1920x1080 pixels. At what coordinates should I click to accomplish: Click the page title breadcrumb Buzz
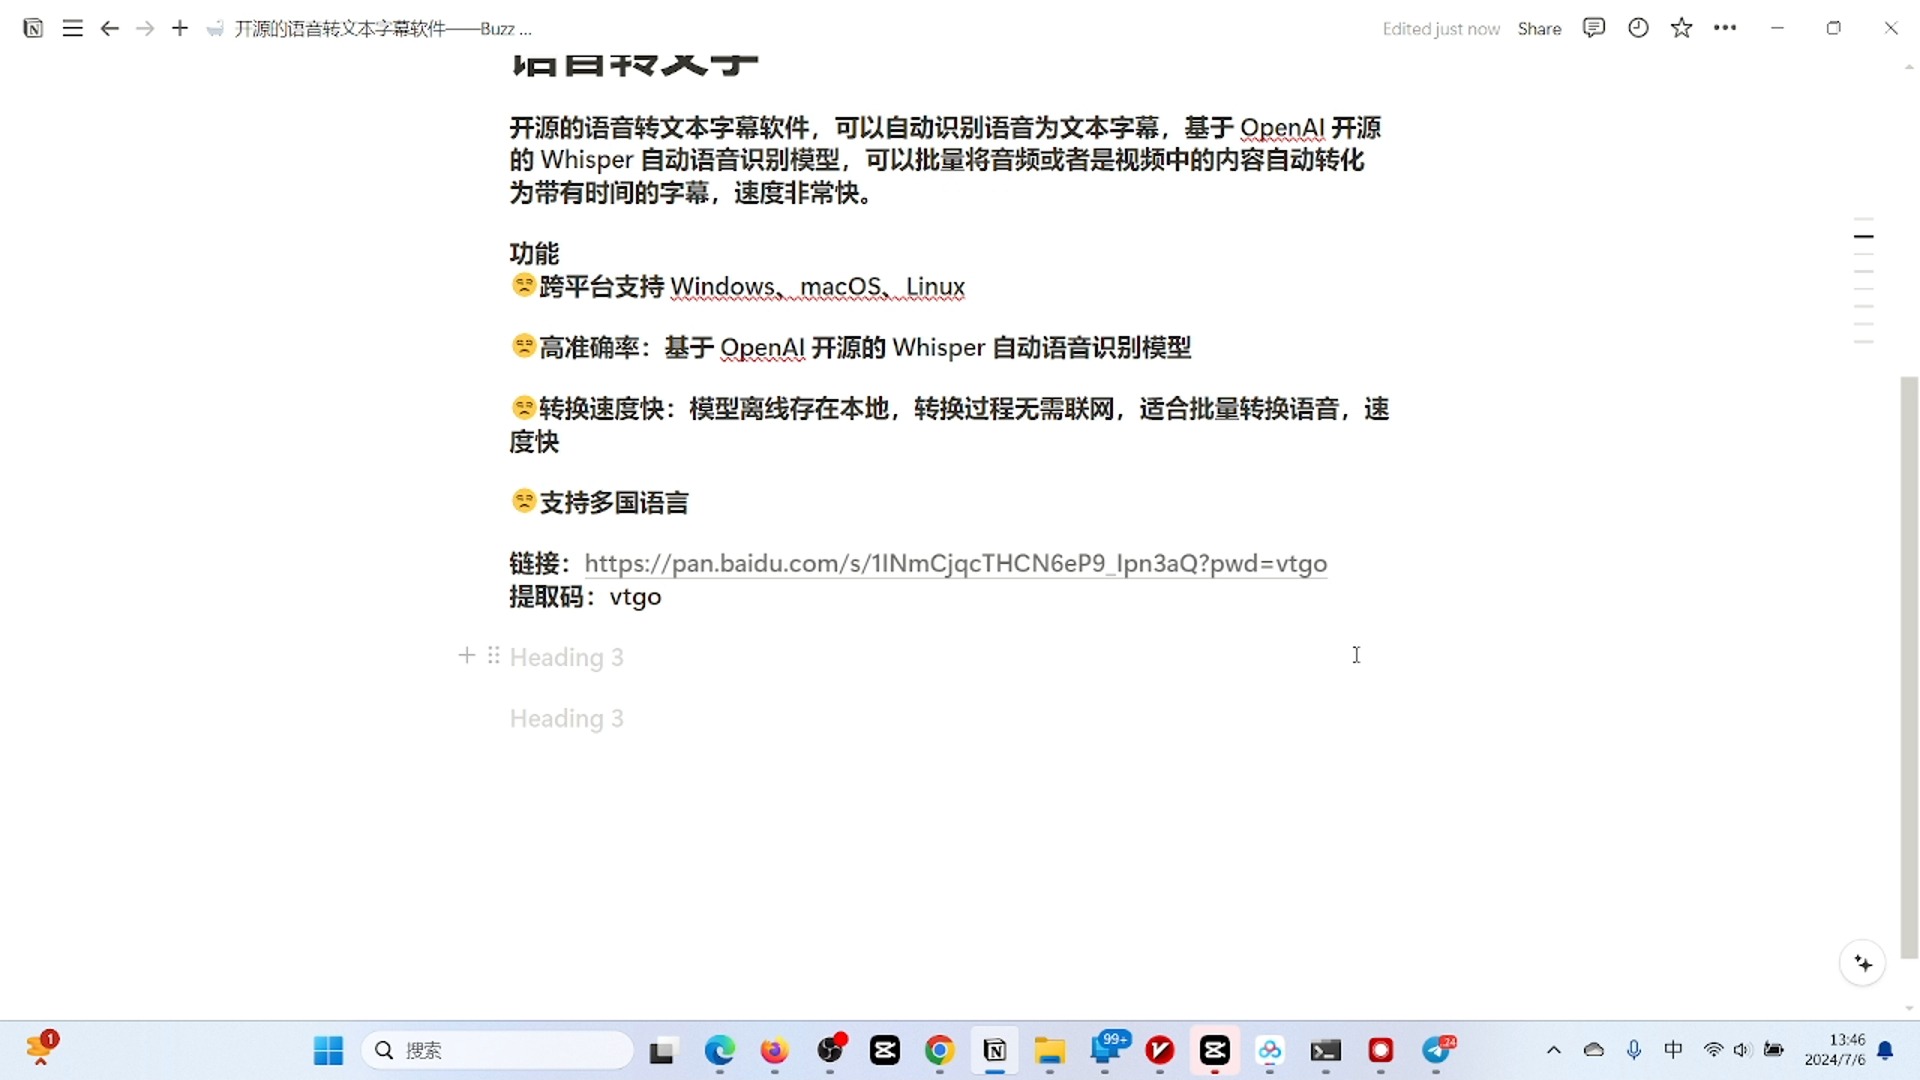[x=383, y=29]
